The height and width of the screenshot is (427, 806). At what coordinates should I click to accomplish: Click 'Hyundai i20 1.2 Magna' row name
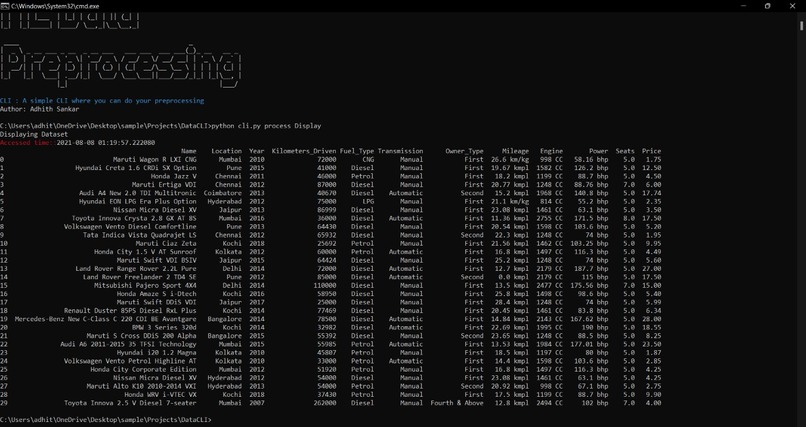[x=157, y=352]
